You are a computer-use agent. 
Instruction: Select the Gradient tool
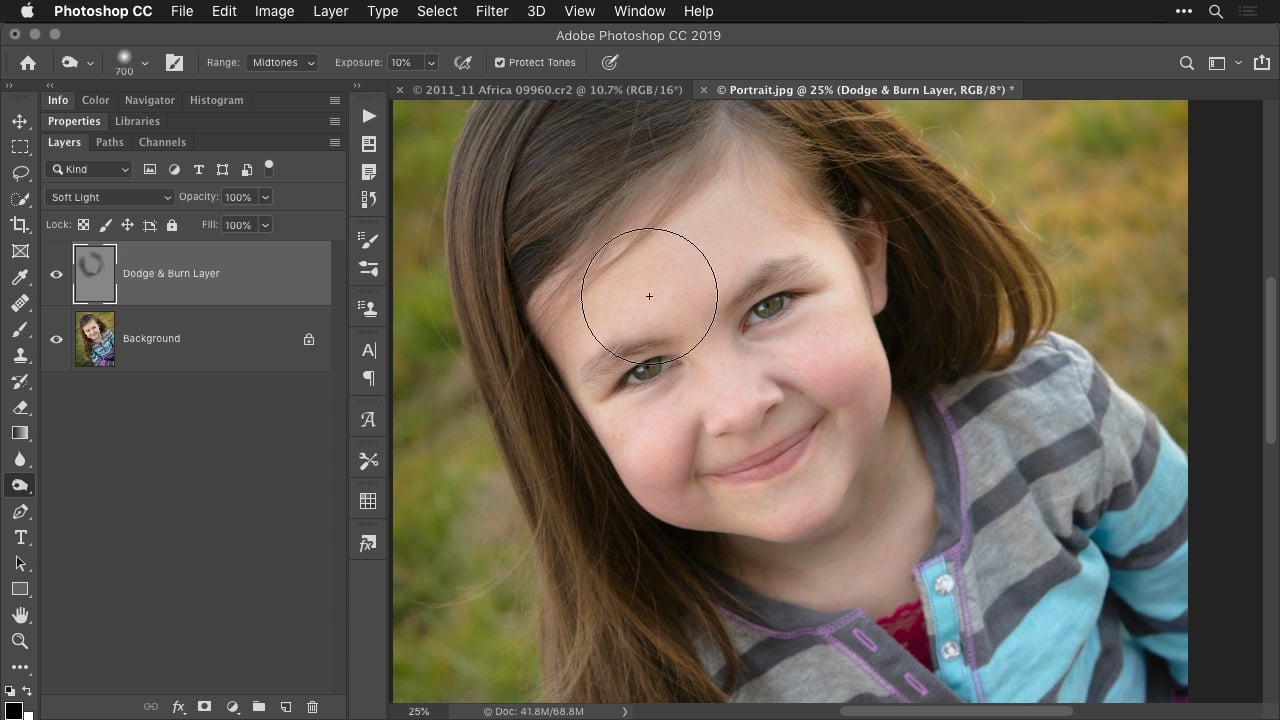[20, 433]
